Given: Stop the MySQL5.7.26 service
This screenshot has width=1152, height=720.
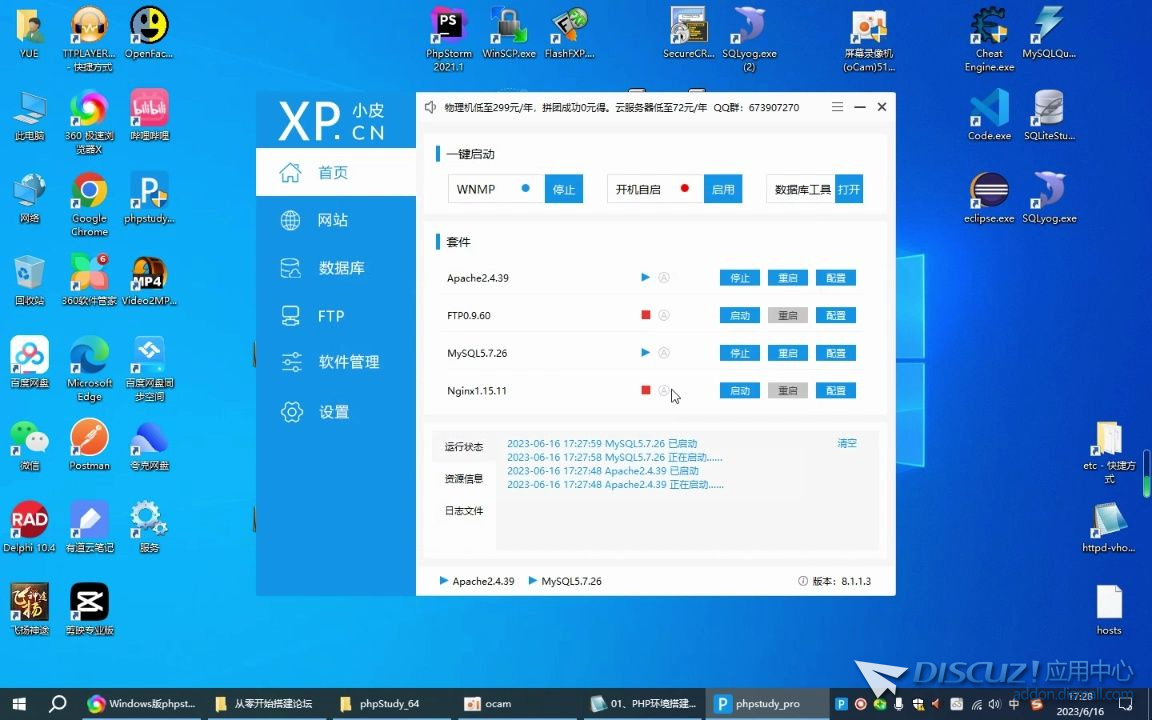Looking at the screenshot, I should tap(740, 353).
